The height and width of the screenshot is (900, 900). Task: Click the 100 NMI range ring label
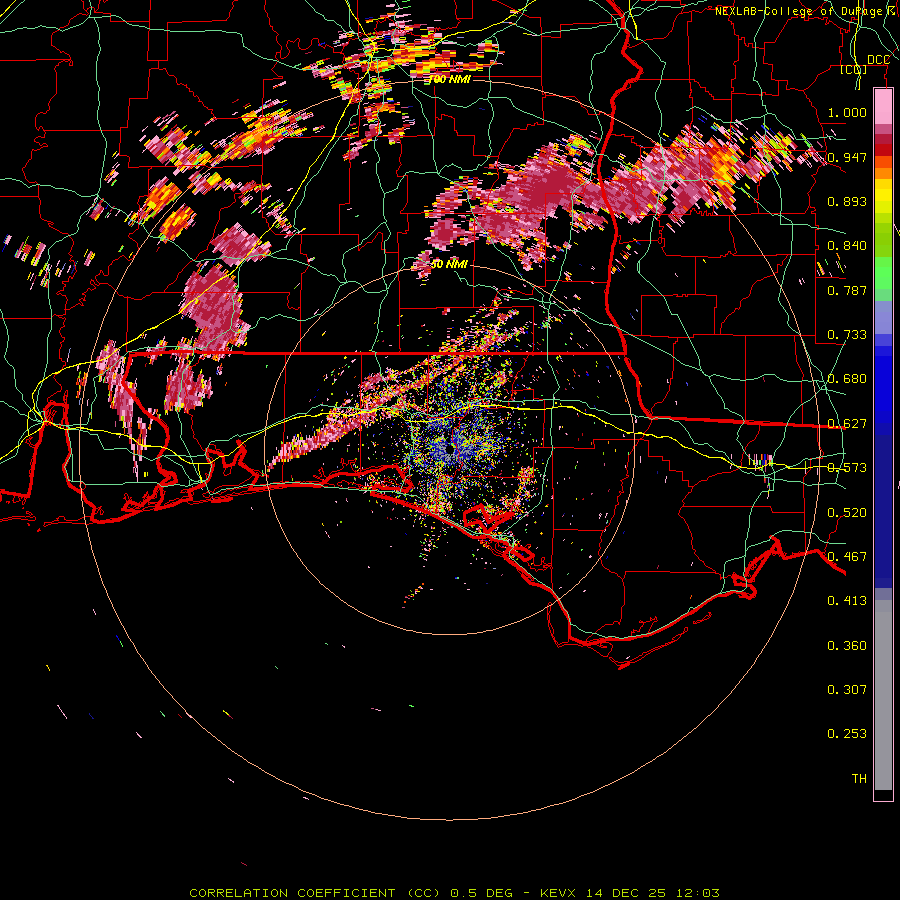tap(450, 79)
